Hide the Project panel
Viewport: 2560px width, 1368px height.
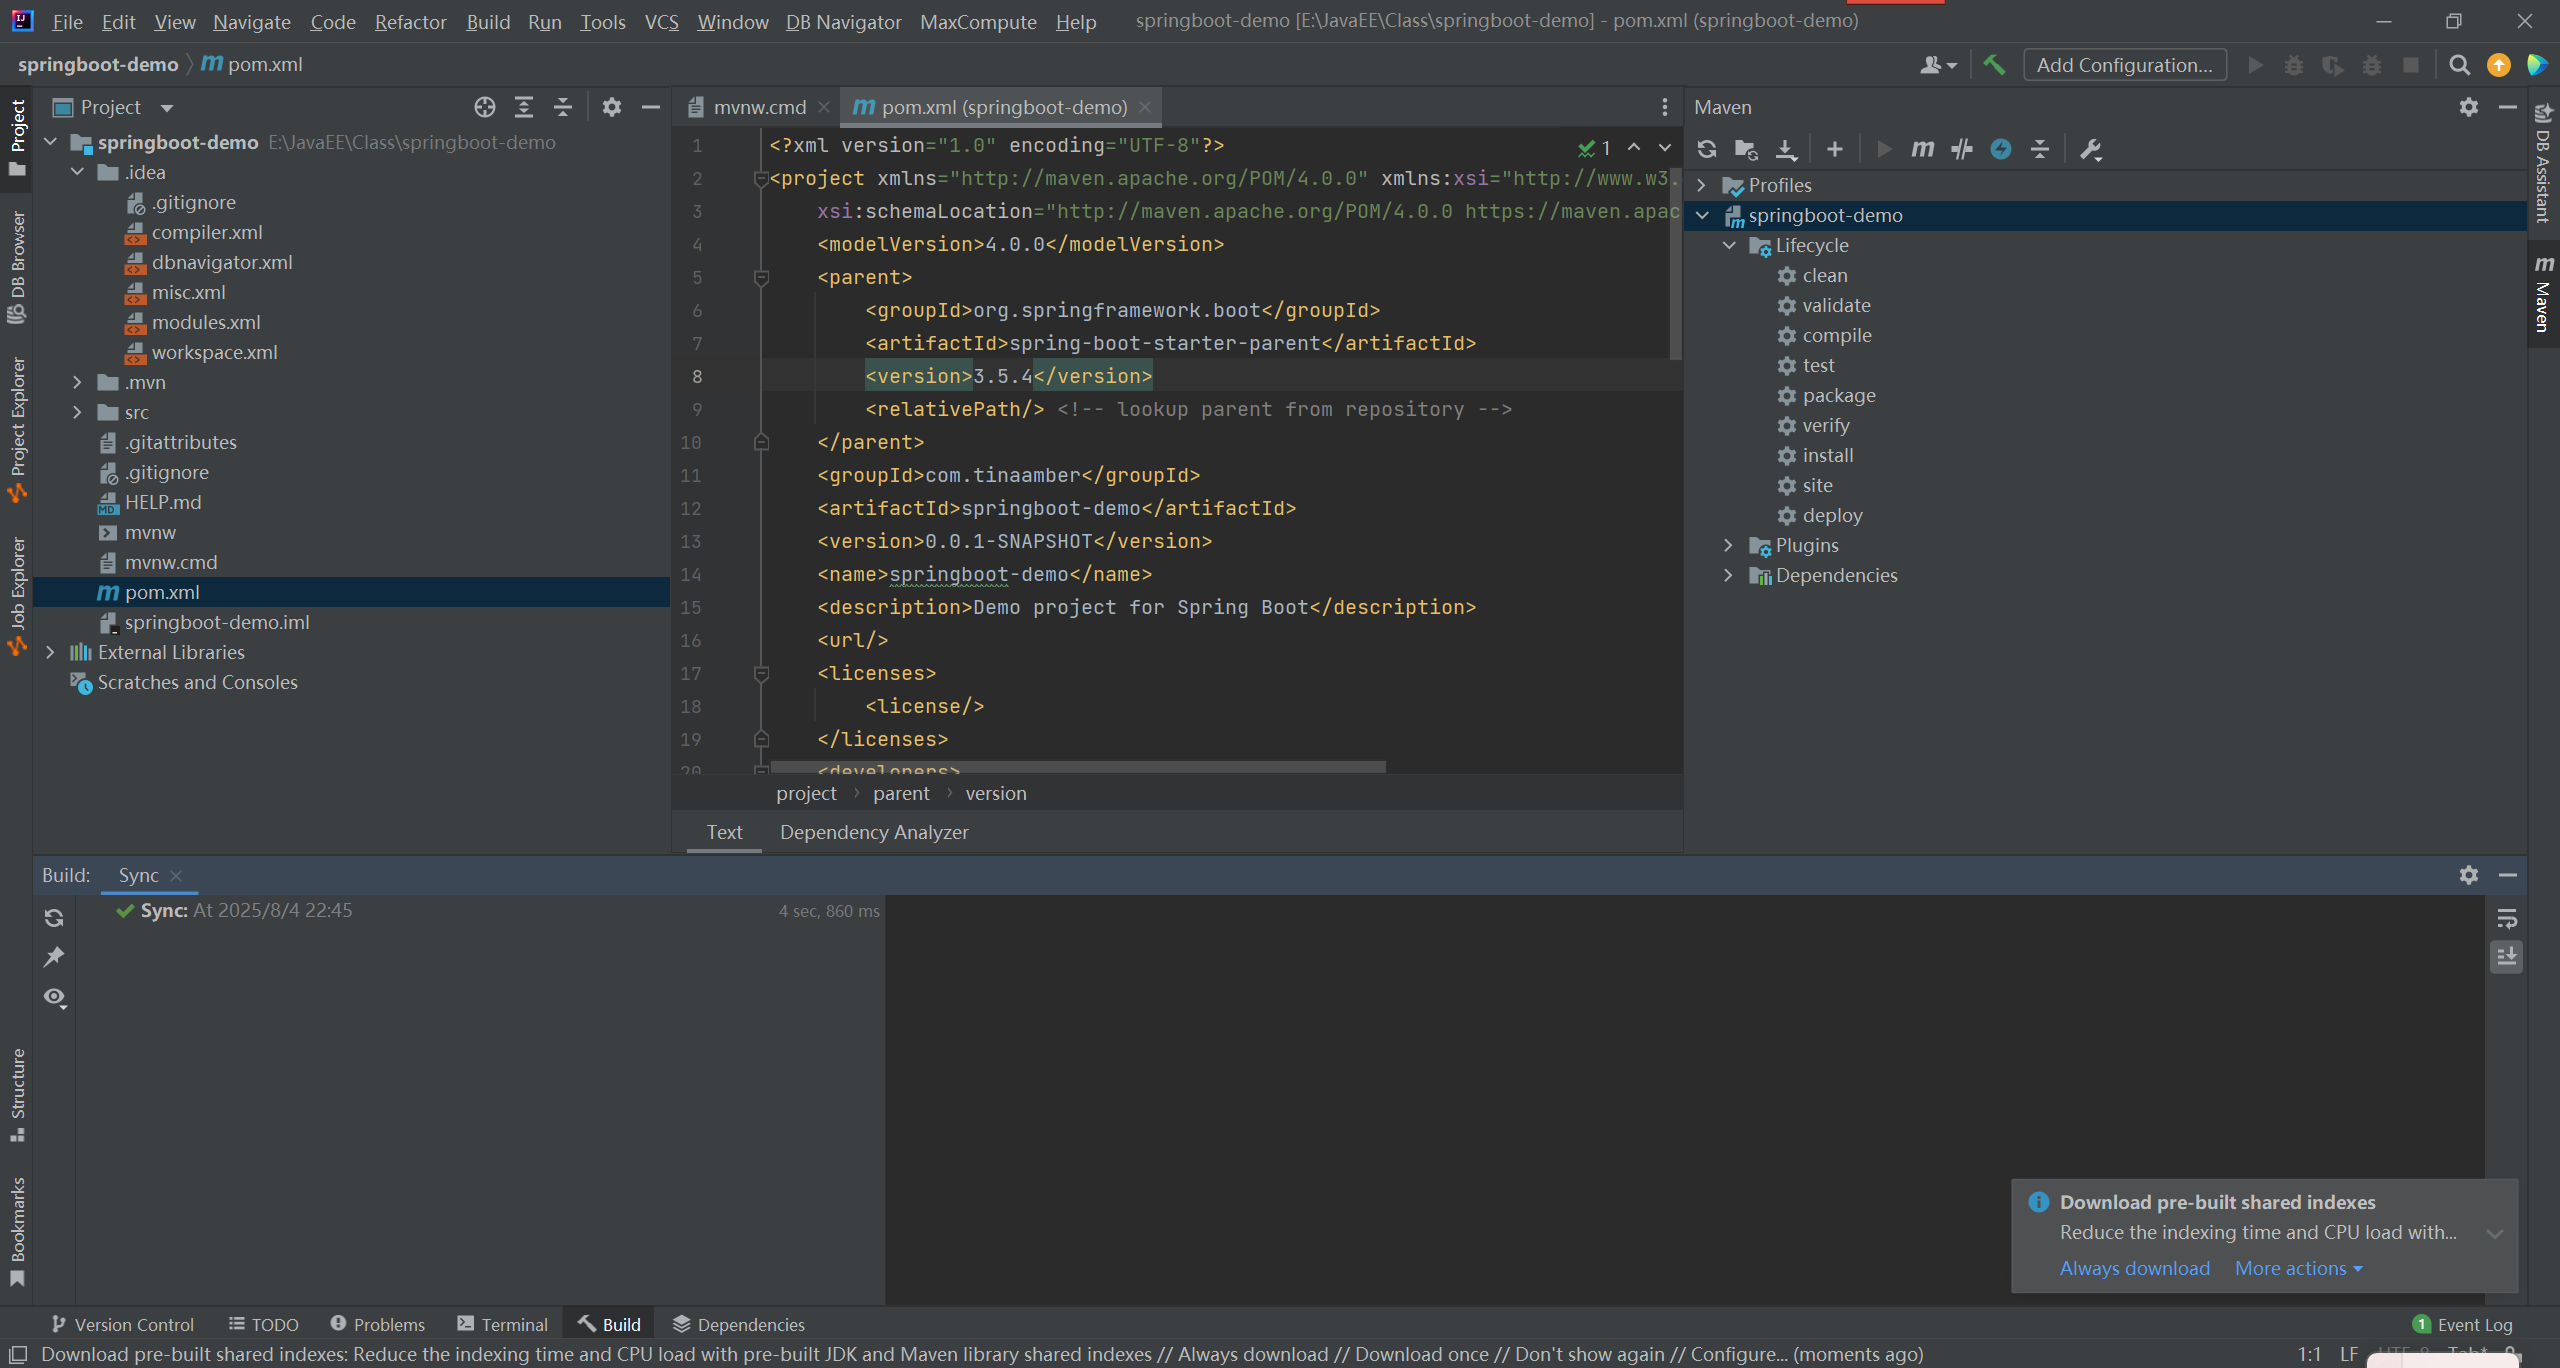651,107
